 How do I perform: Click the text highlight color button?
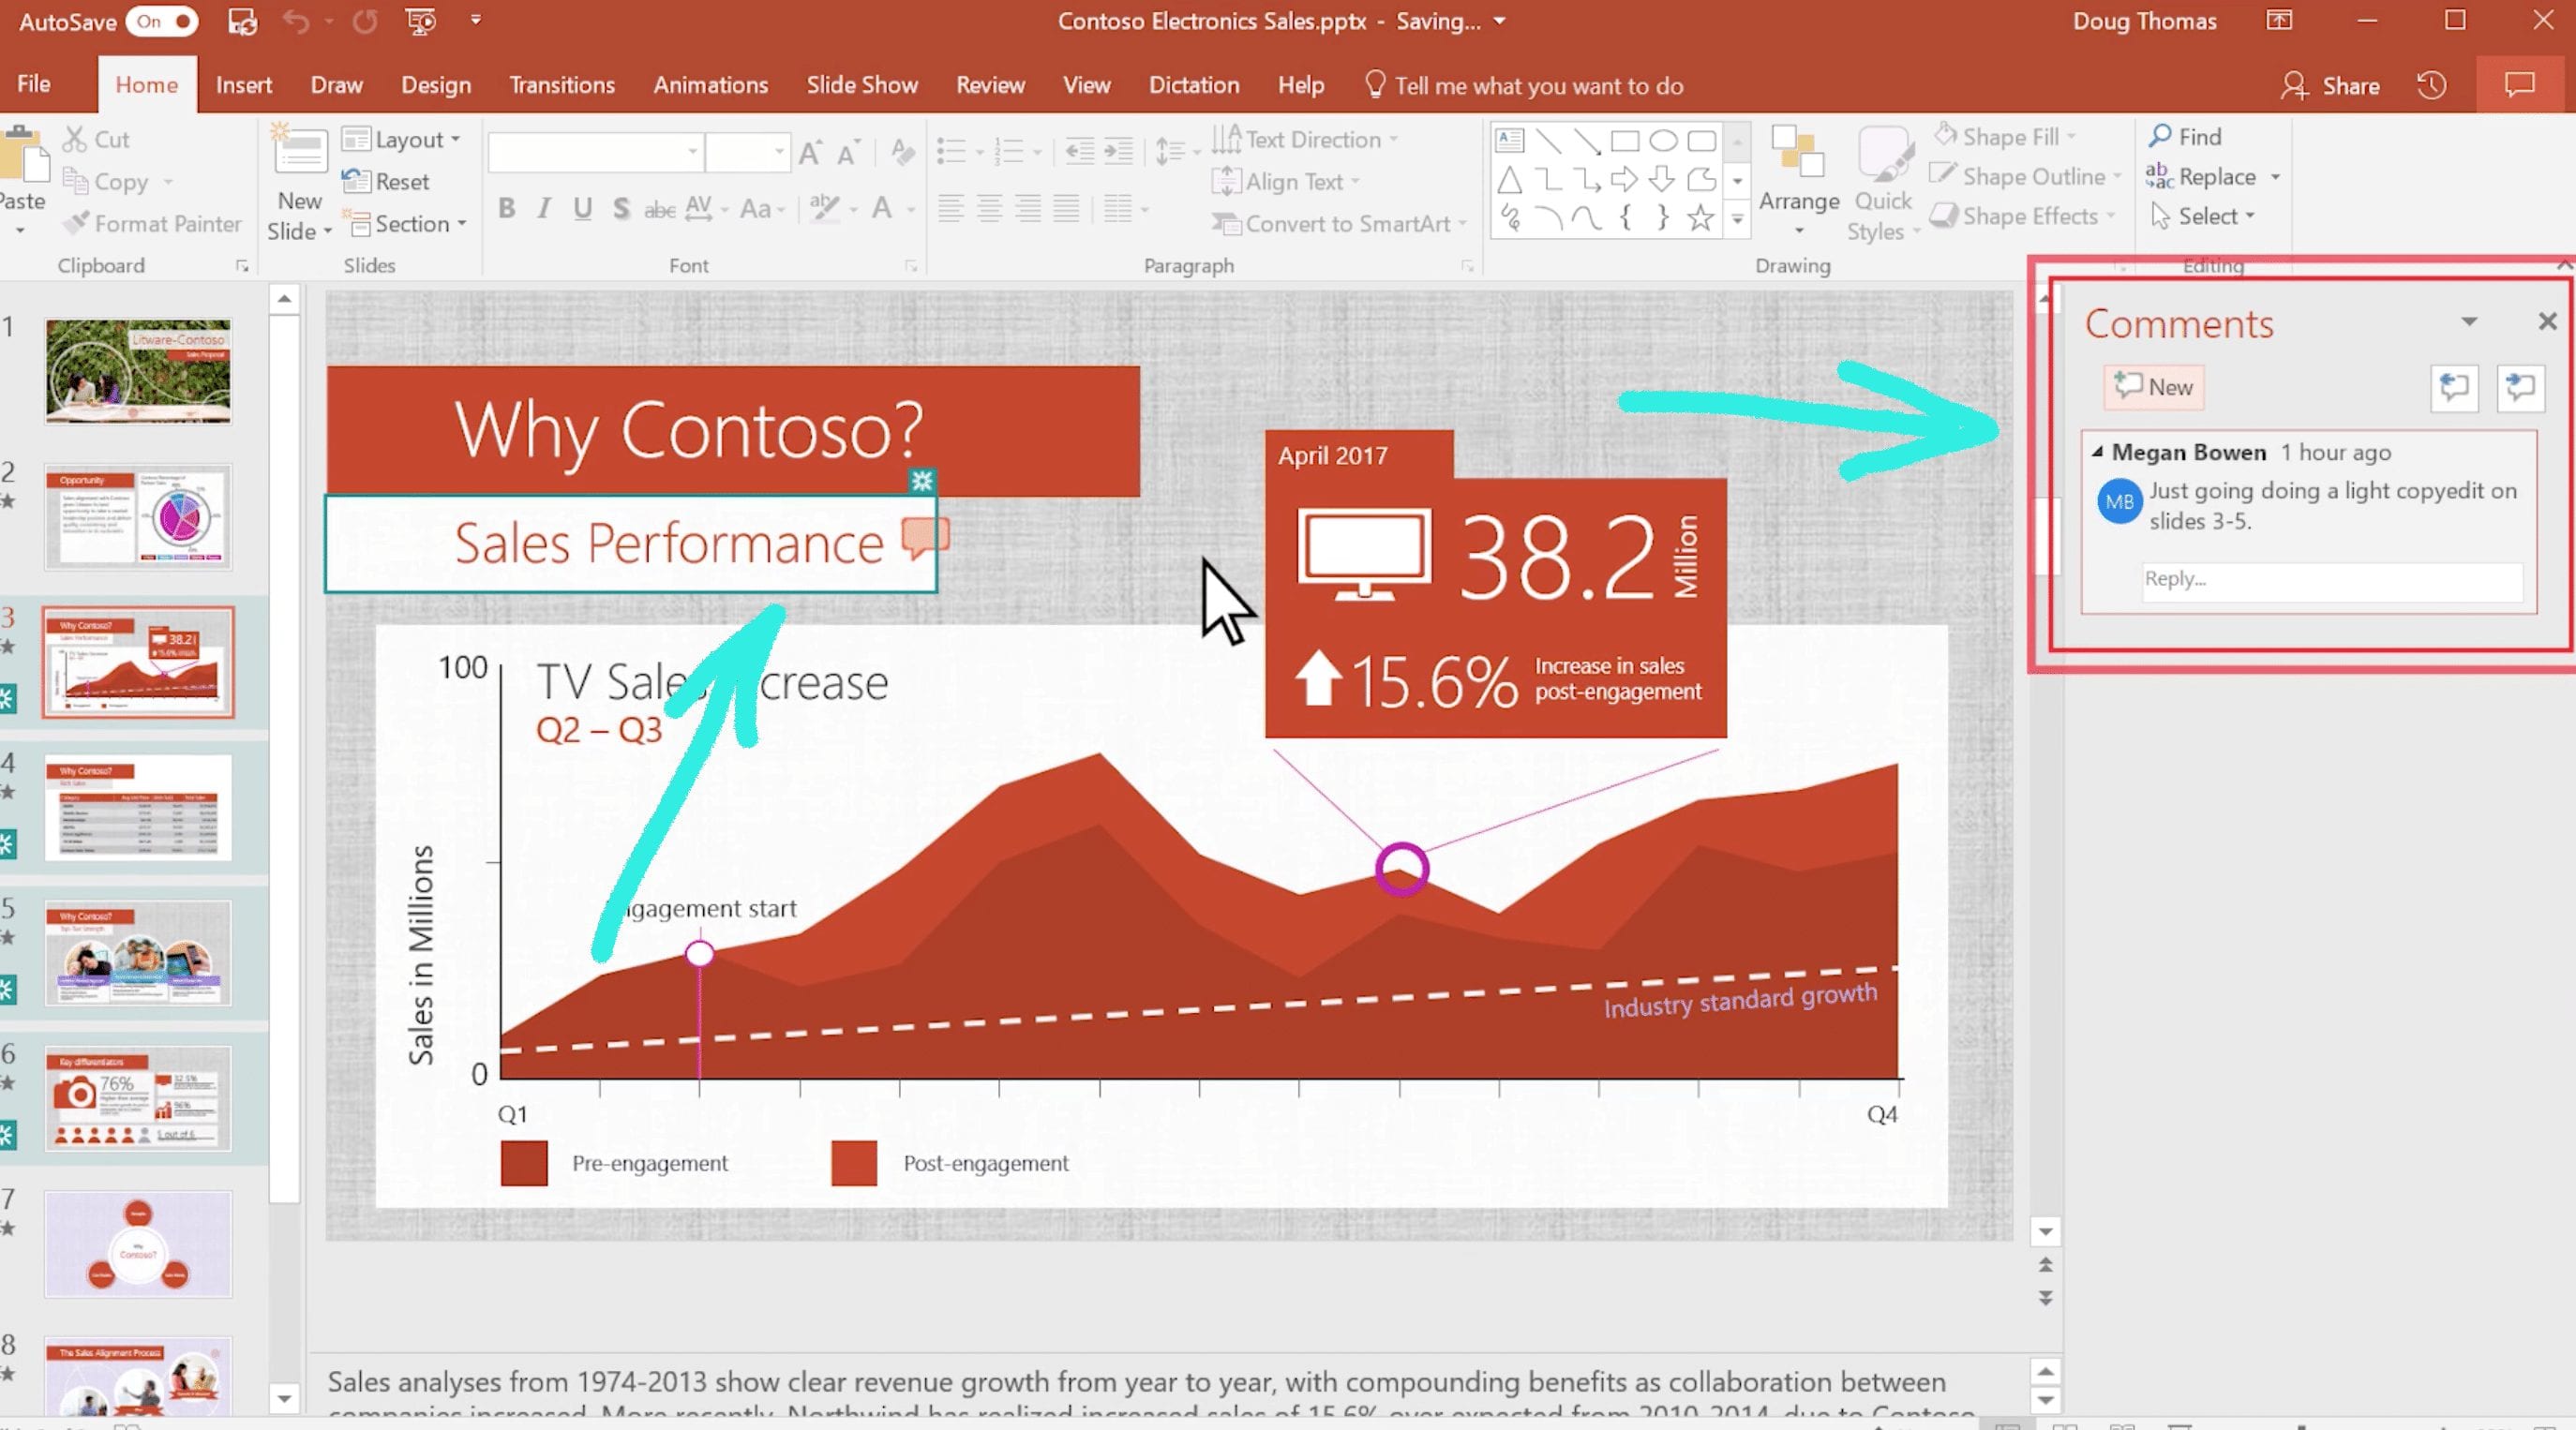(x=824, y=208)
